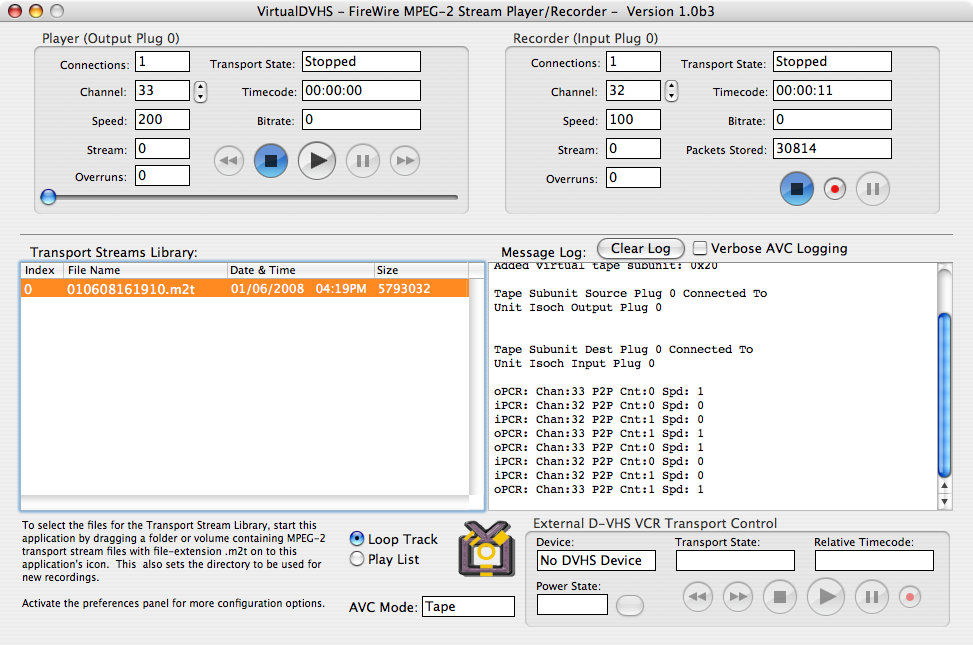Click the Recorder Connections field
This screenshot has width=973, height=645.
coord(634,61)
